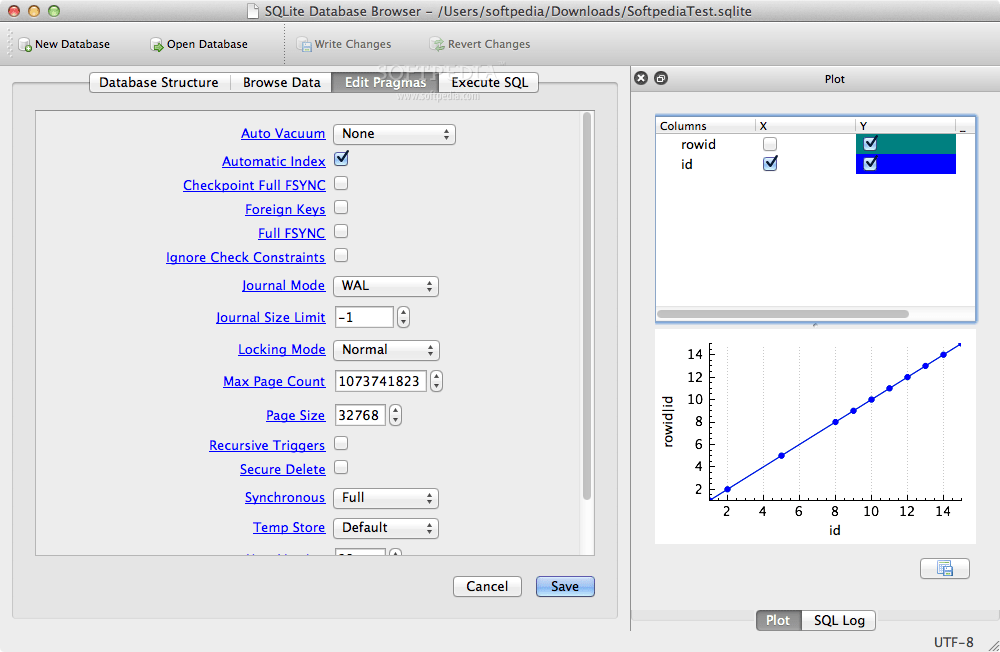The width and height of the screenshot is (1000, 652).
Task: Switch to the Execute SQL tab
Action: 490,82
